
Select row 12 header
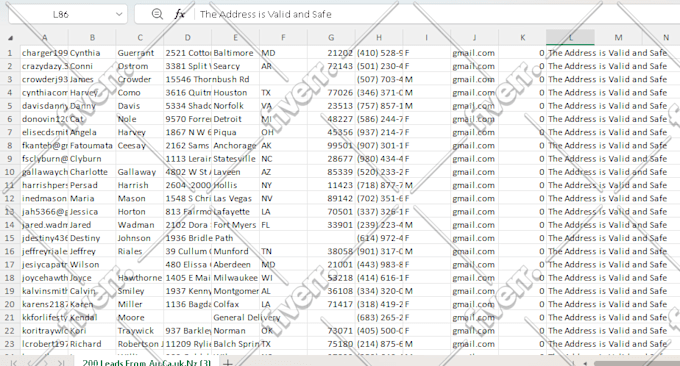(10, 199)
